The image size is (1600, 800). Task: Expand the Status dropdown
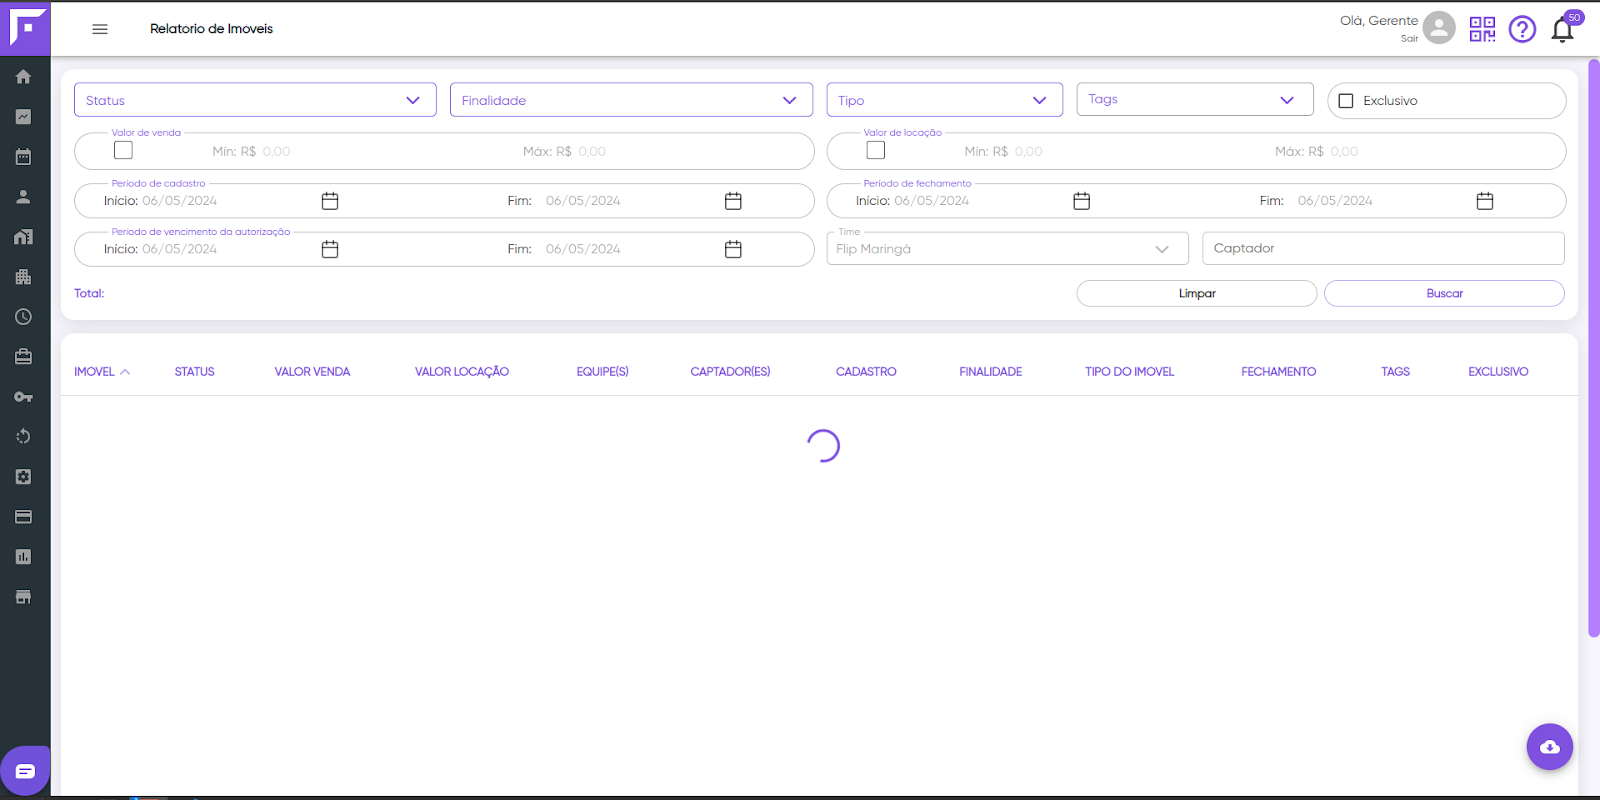tap(255, 100)
